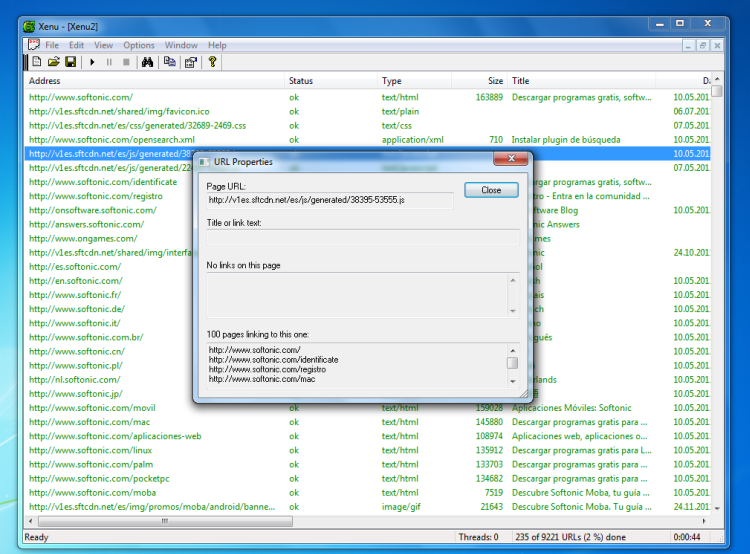This screenshot has height=554, width=750.
Task: Open Find with the binoculars icon
Action: click(147, 62)
